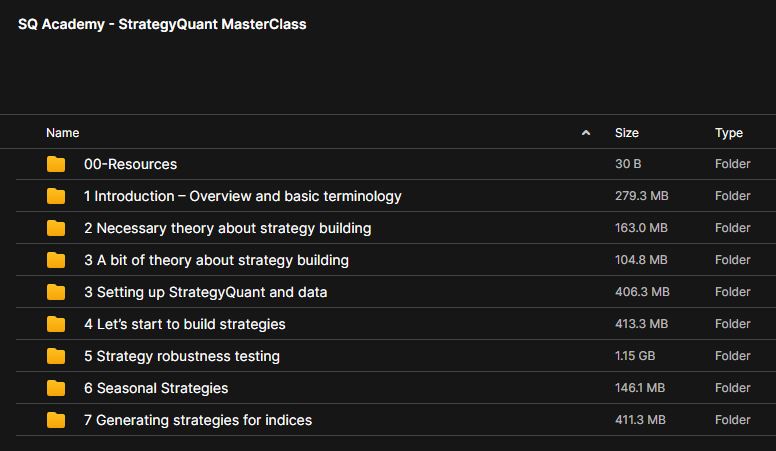Image resolution: width=776 pixels, height=451 pixels.
Task: Open 1 Introduction – Overview and basic terminology
Action: 242,196
